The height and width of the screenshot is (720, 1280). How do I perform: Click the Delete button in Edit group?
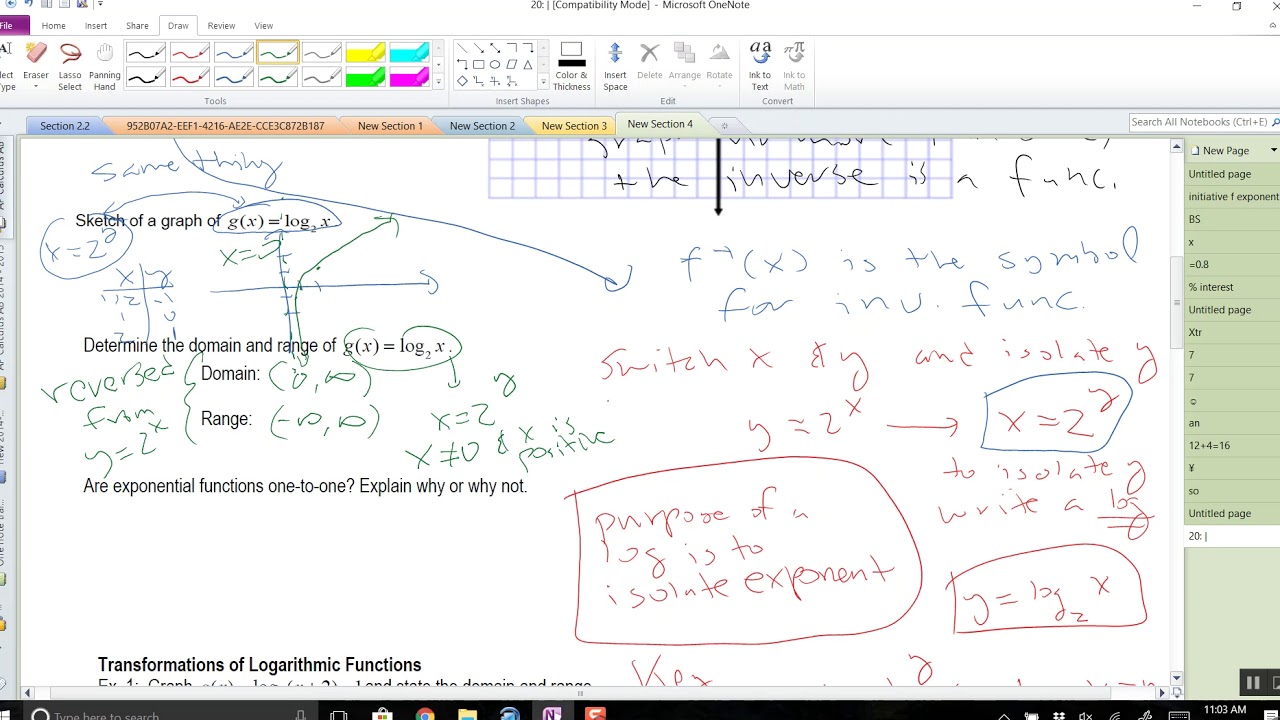[x=650, y=62]
